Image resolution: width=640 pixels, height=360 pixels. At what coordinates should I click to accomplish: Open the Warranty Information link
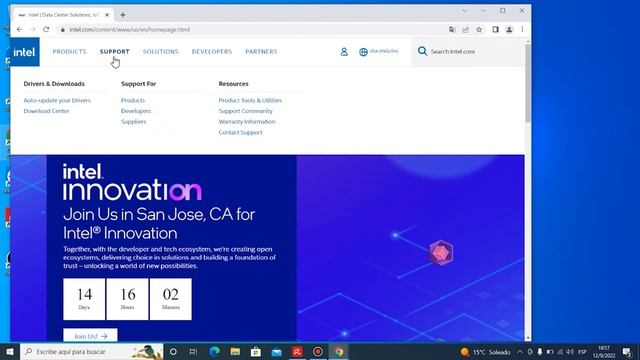(x=247, y=122)
